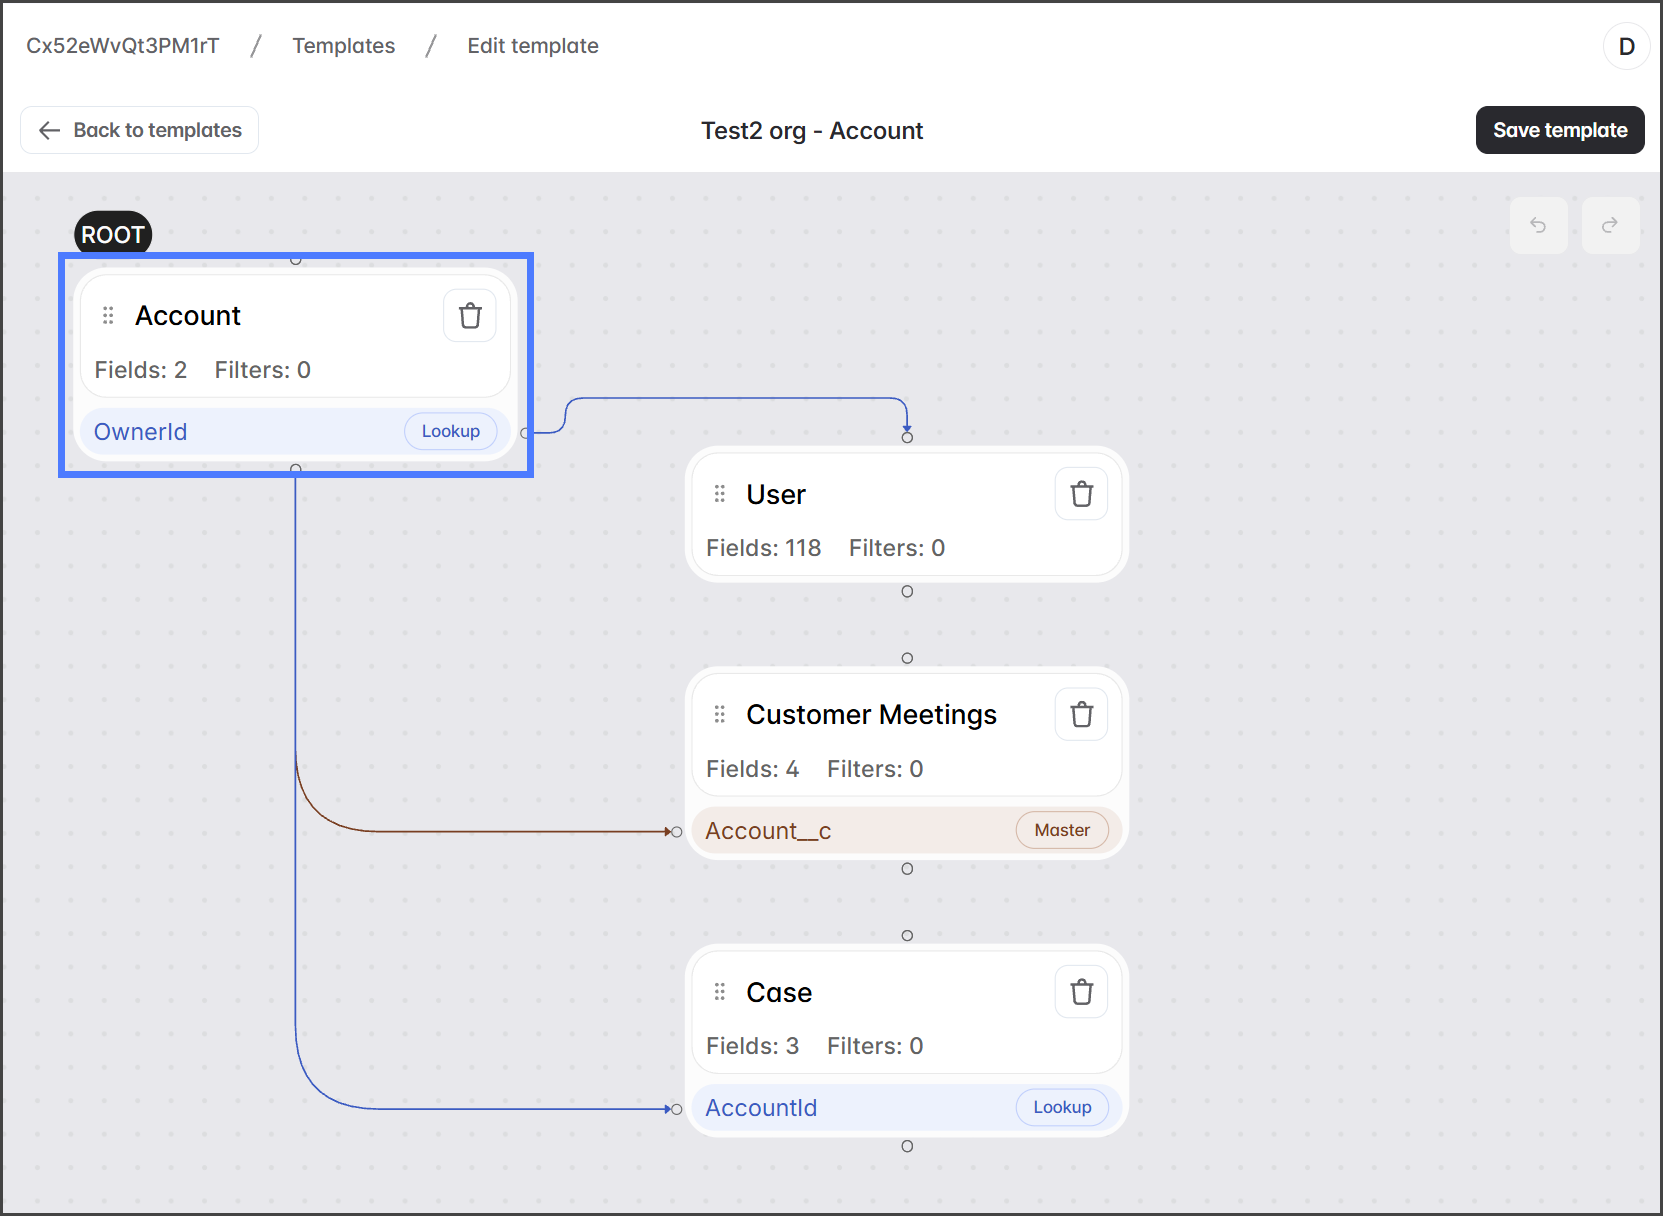This screenshot has height=1216, width=1663.
Task: Delete the Account node with trash icon
Action: (470, 316)
